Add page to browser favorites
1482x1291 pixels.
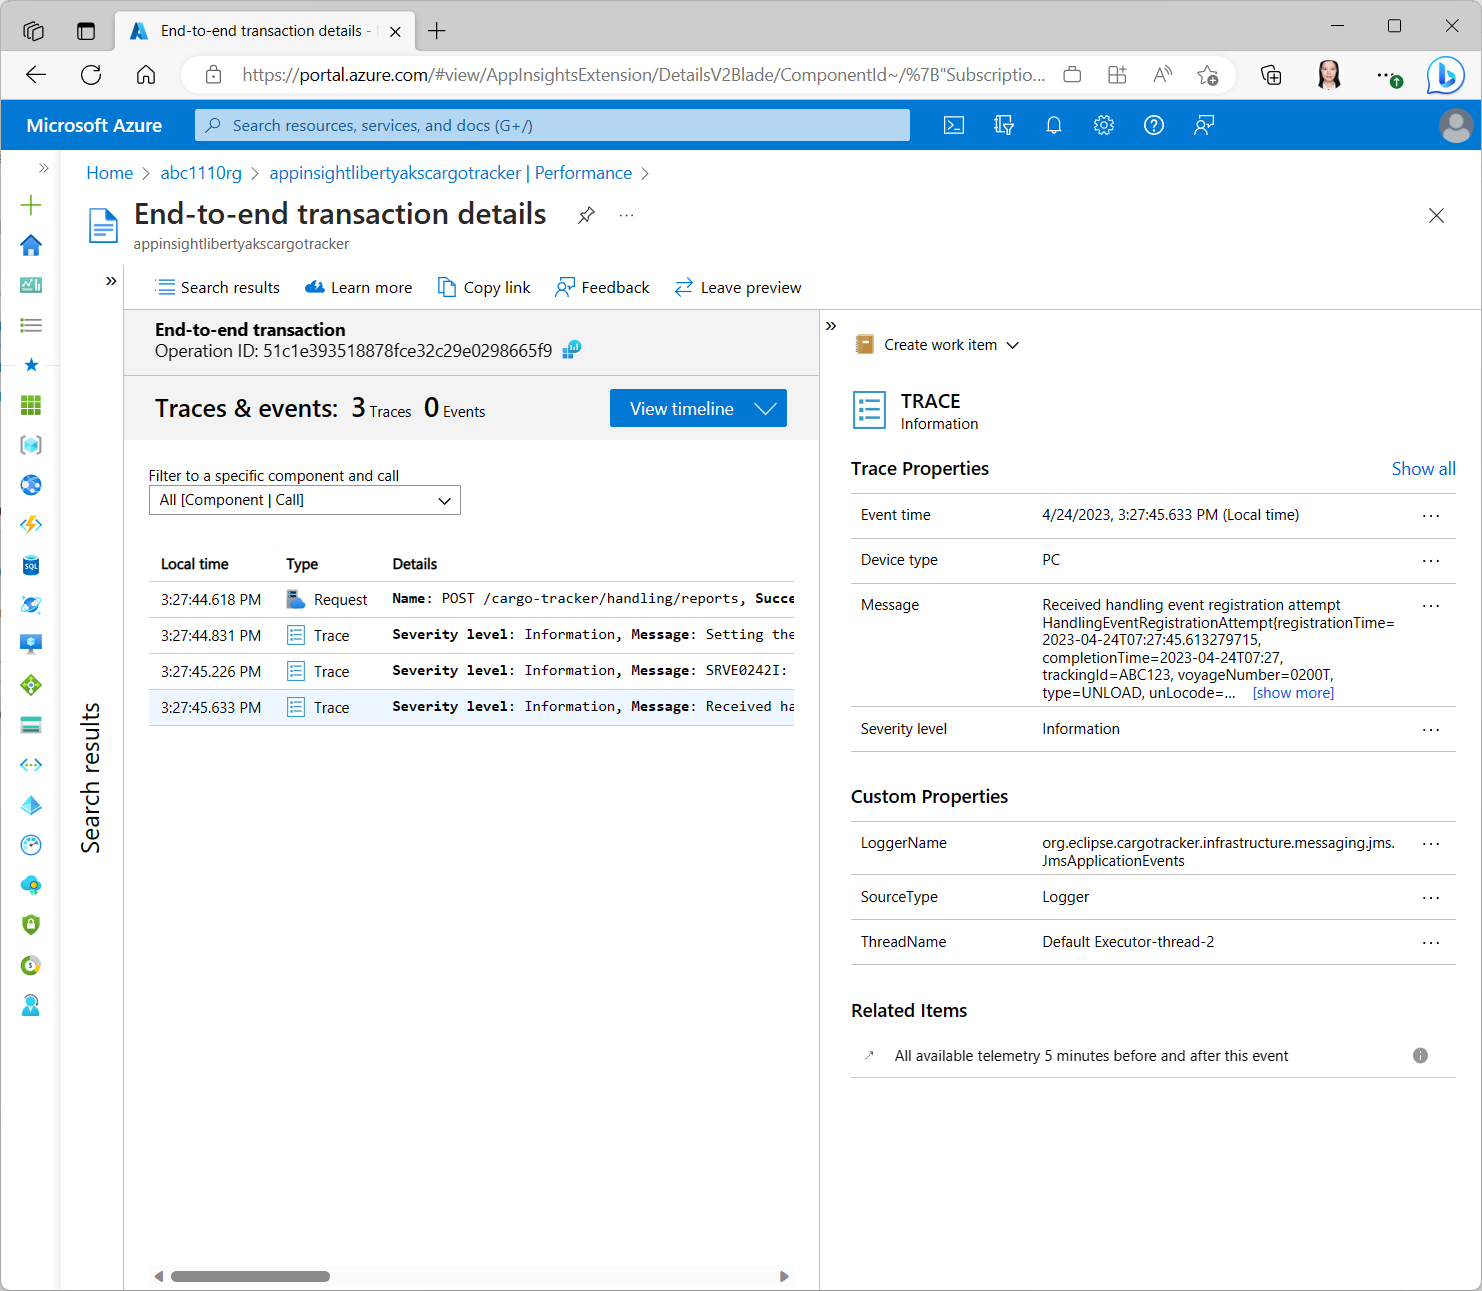(x=1208, y=75)
